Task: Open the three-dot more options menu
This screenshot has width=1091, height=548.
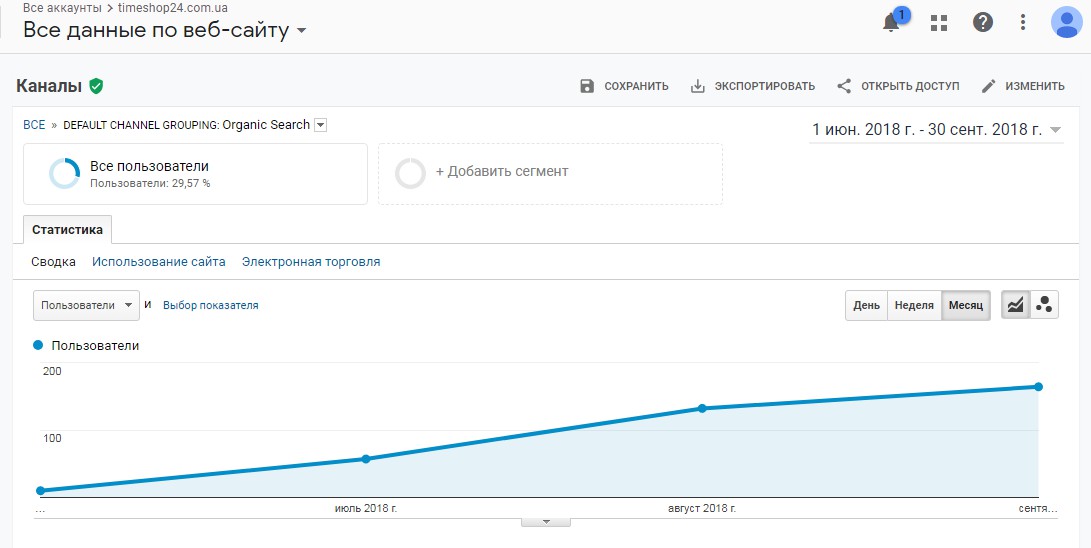Action: click(1023, 22)
